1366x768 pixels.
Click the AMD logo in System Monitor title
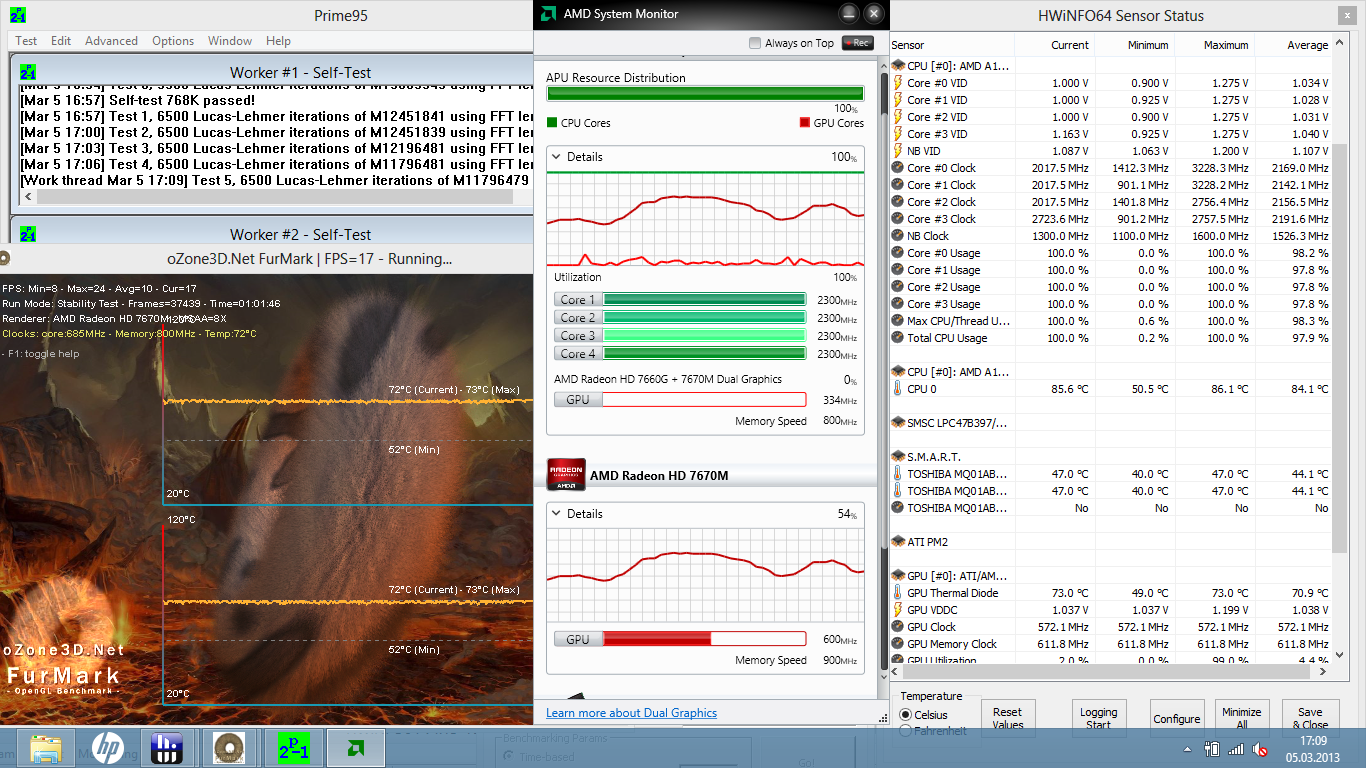tap(549, 14)
